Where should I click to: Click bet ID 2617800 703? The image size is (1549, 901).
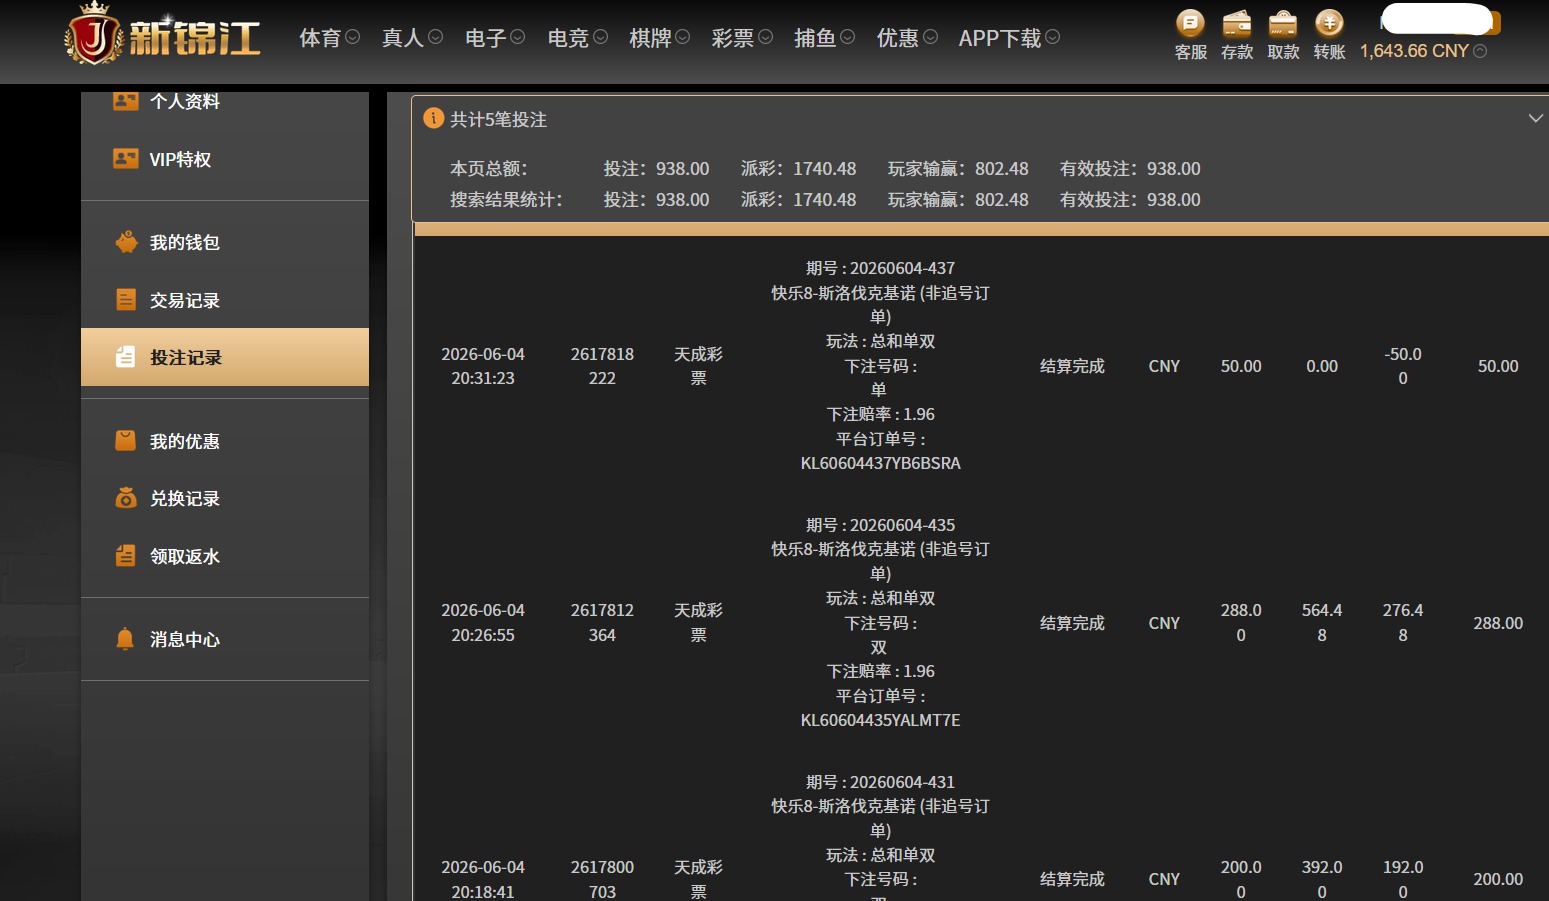coord(602,879)
